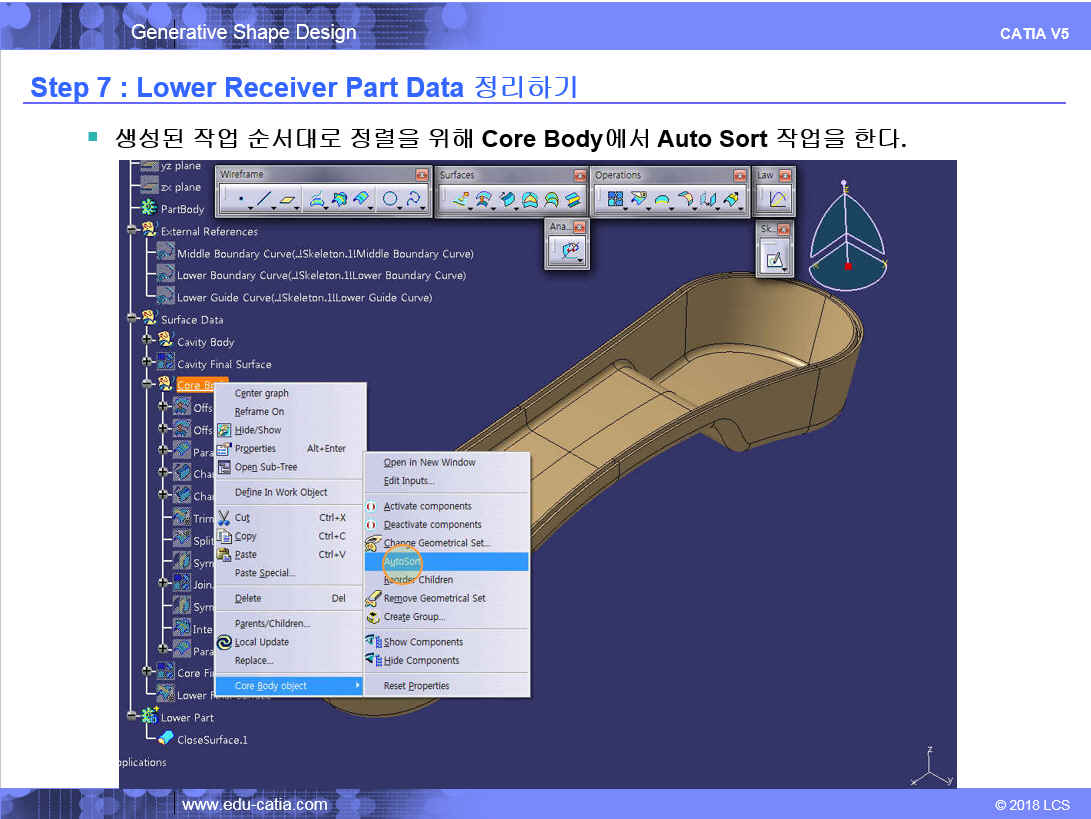Screen dimensions: 1091x819
Task: Select the Line tool in Wireframe toolbar
Action: (x=263, y=200)
